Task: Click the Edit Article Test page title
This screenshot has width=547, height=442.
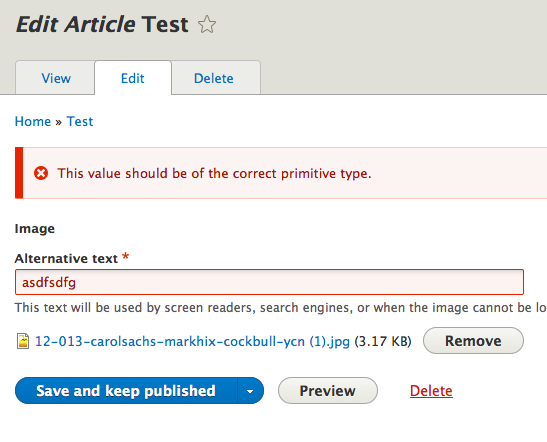Action: point(102,24)
